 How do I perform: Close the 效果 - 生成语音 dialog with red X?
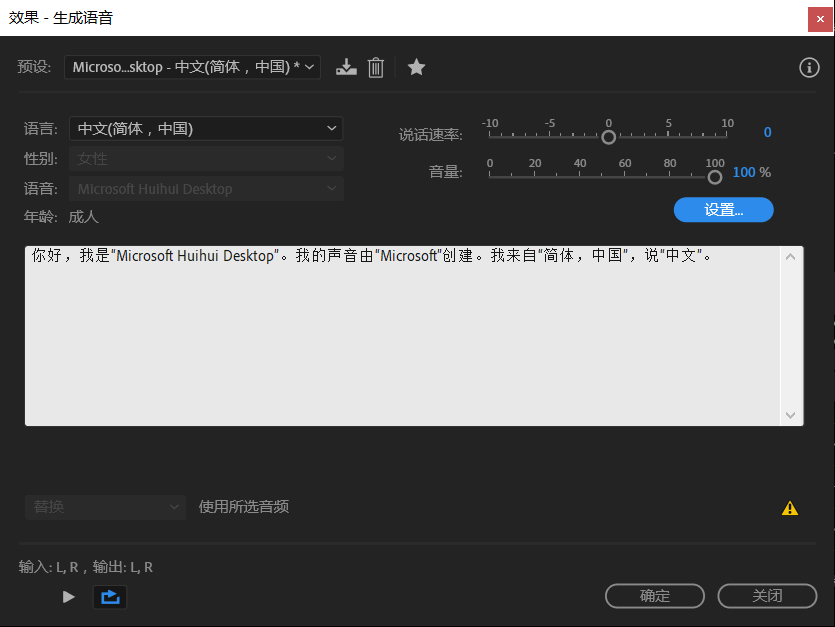(x=820, y=19)
